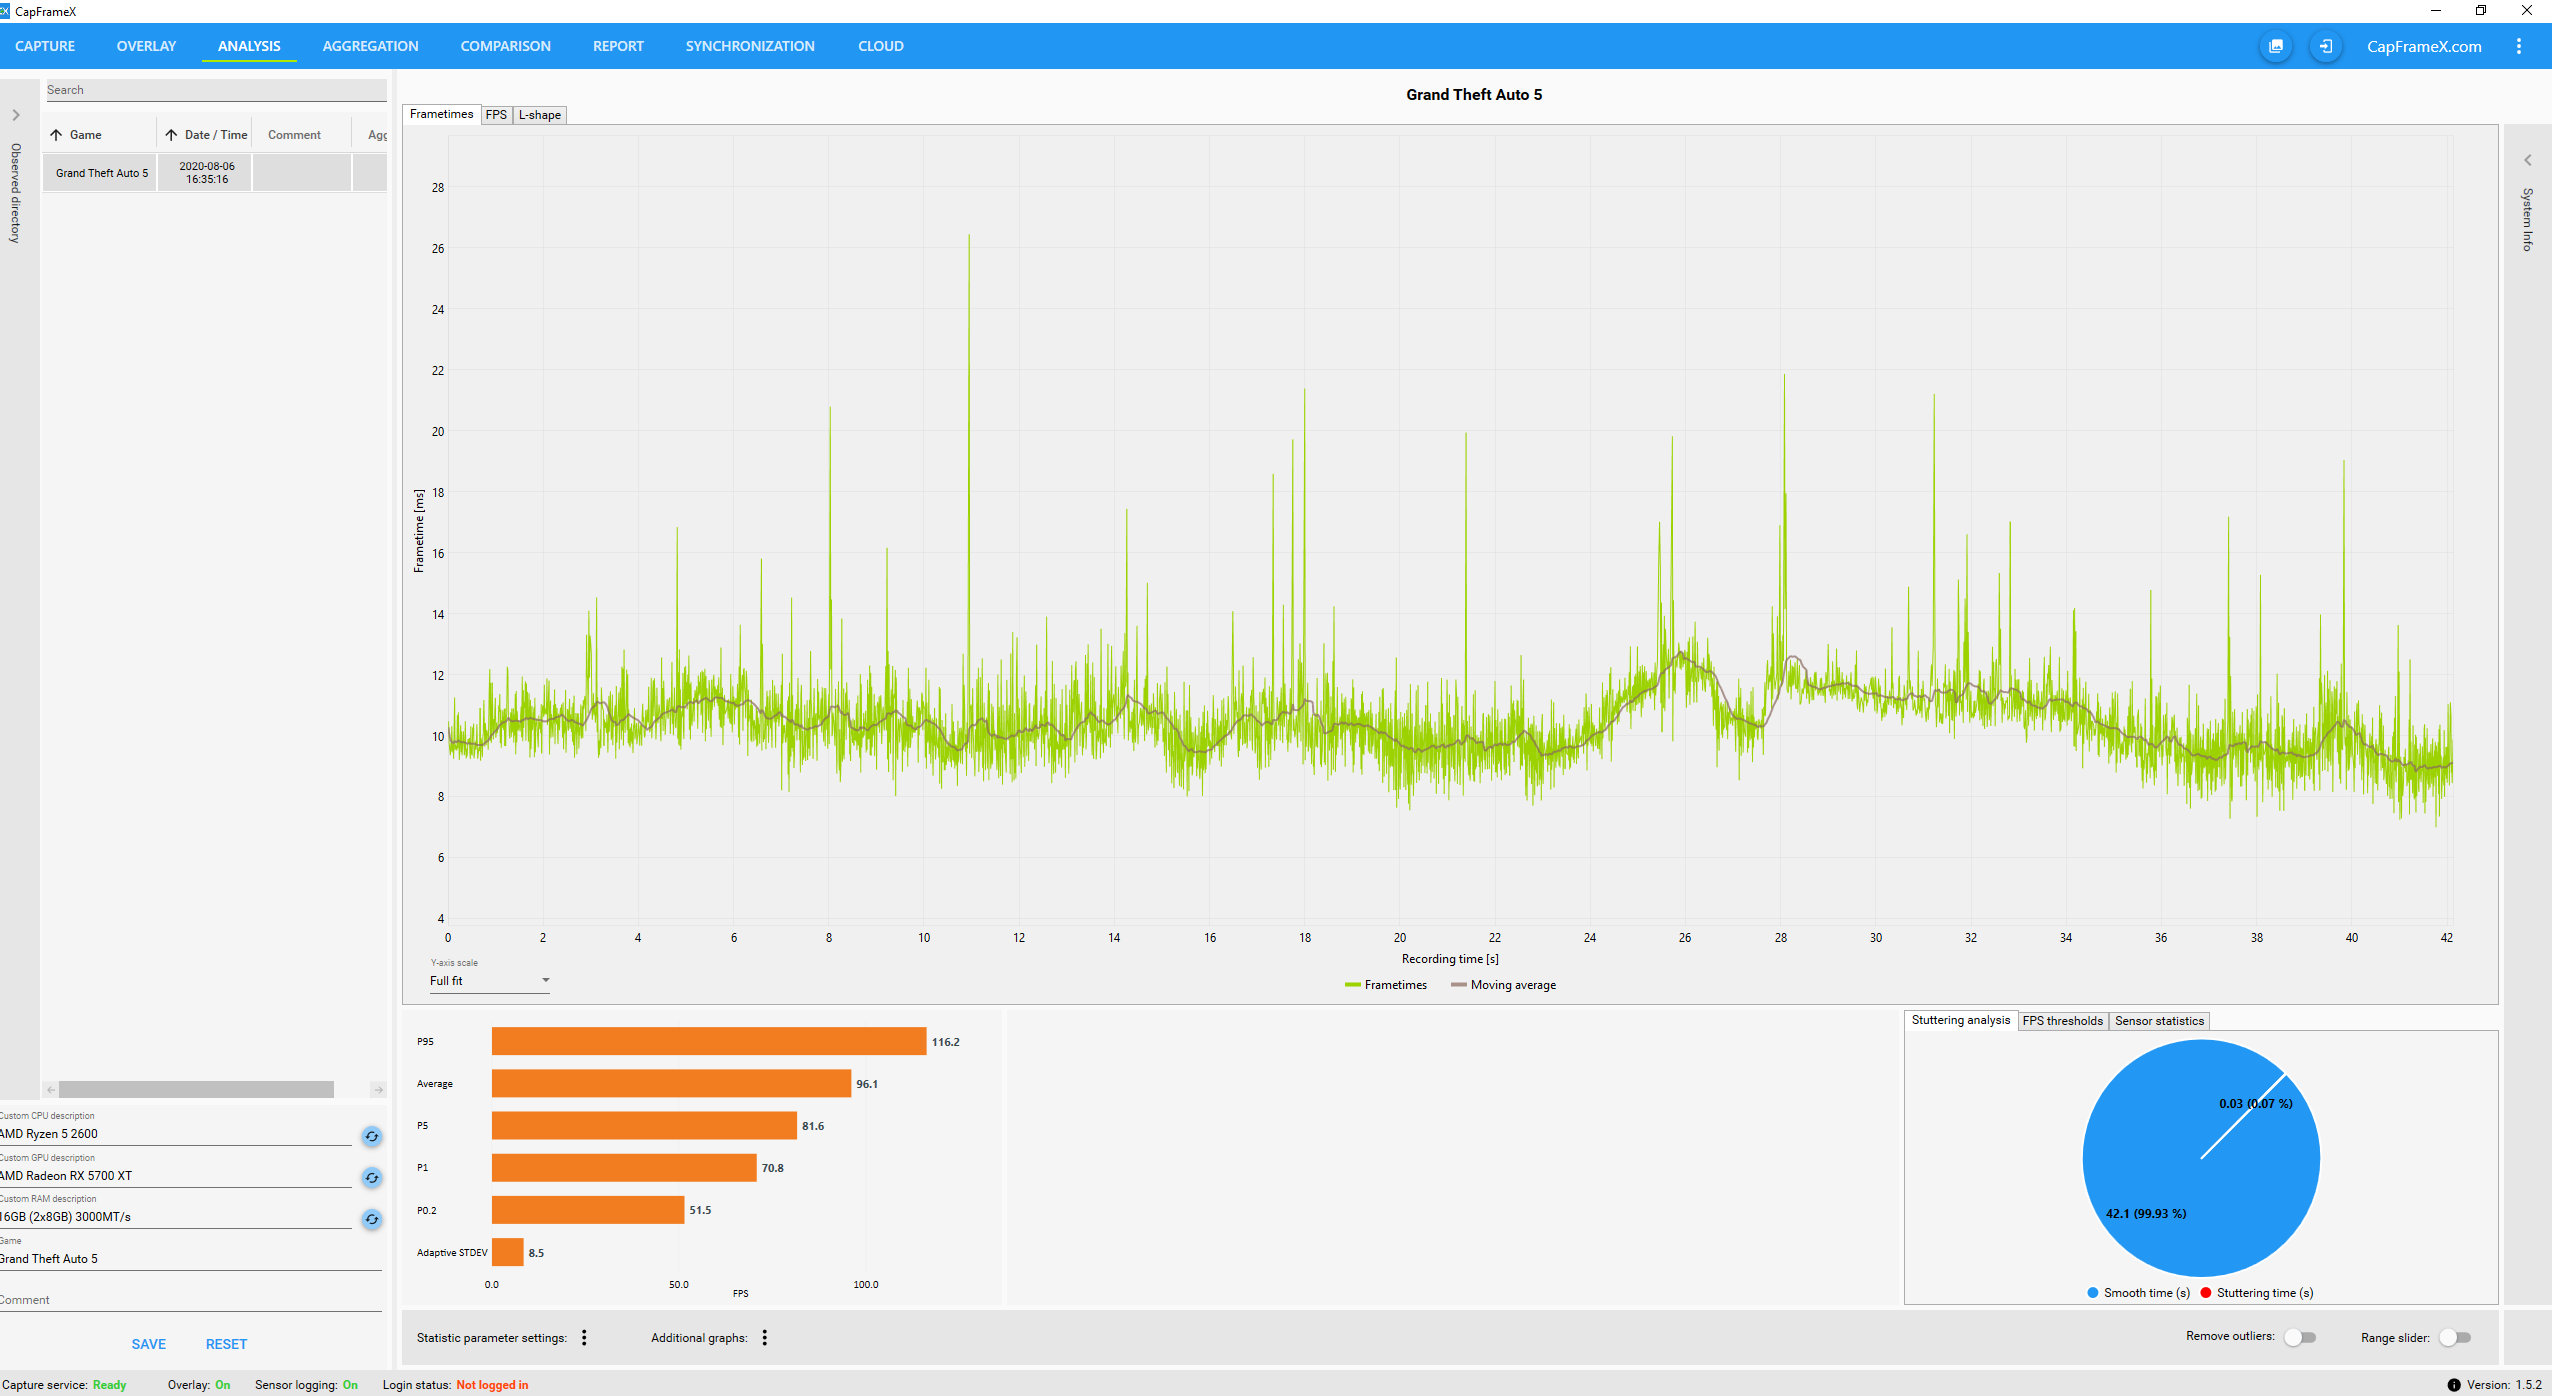The height and width of the screenshot is (1396, 2552).
Task: Enable the Range slider switch
Action: 2455,1338
